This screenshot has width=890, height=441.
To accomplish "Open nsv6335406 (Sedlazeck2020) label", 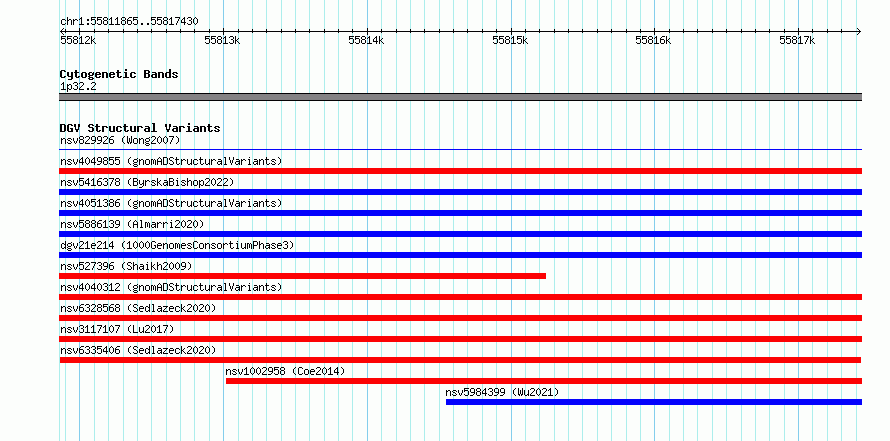I will click(x=138, y=350).
